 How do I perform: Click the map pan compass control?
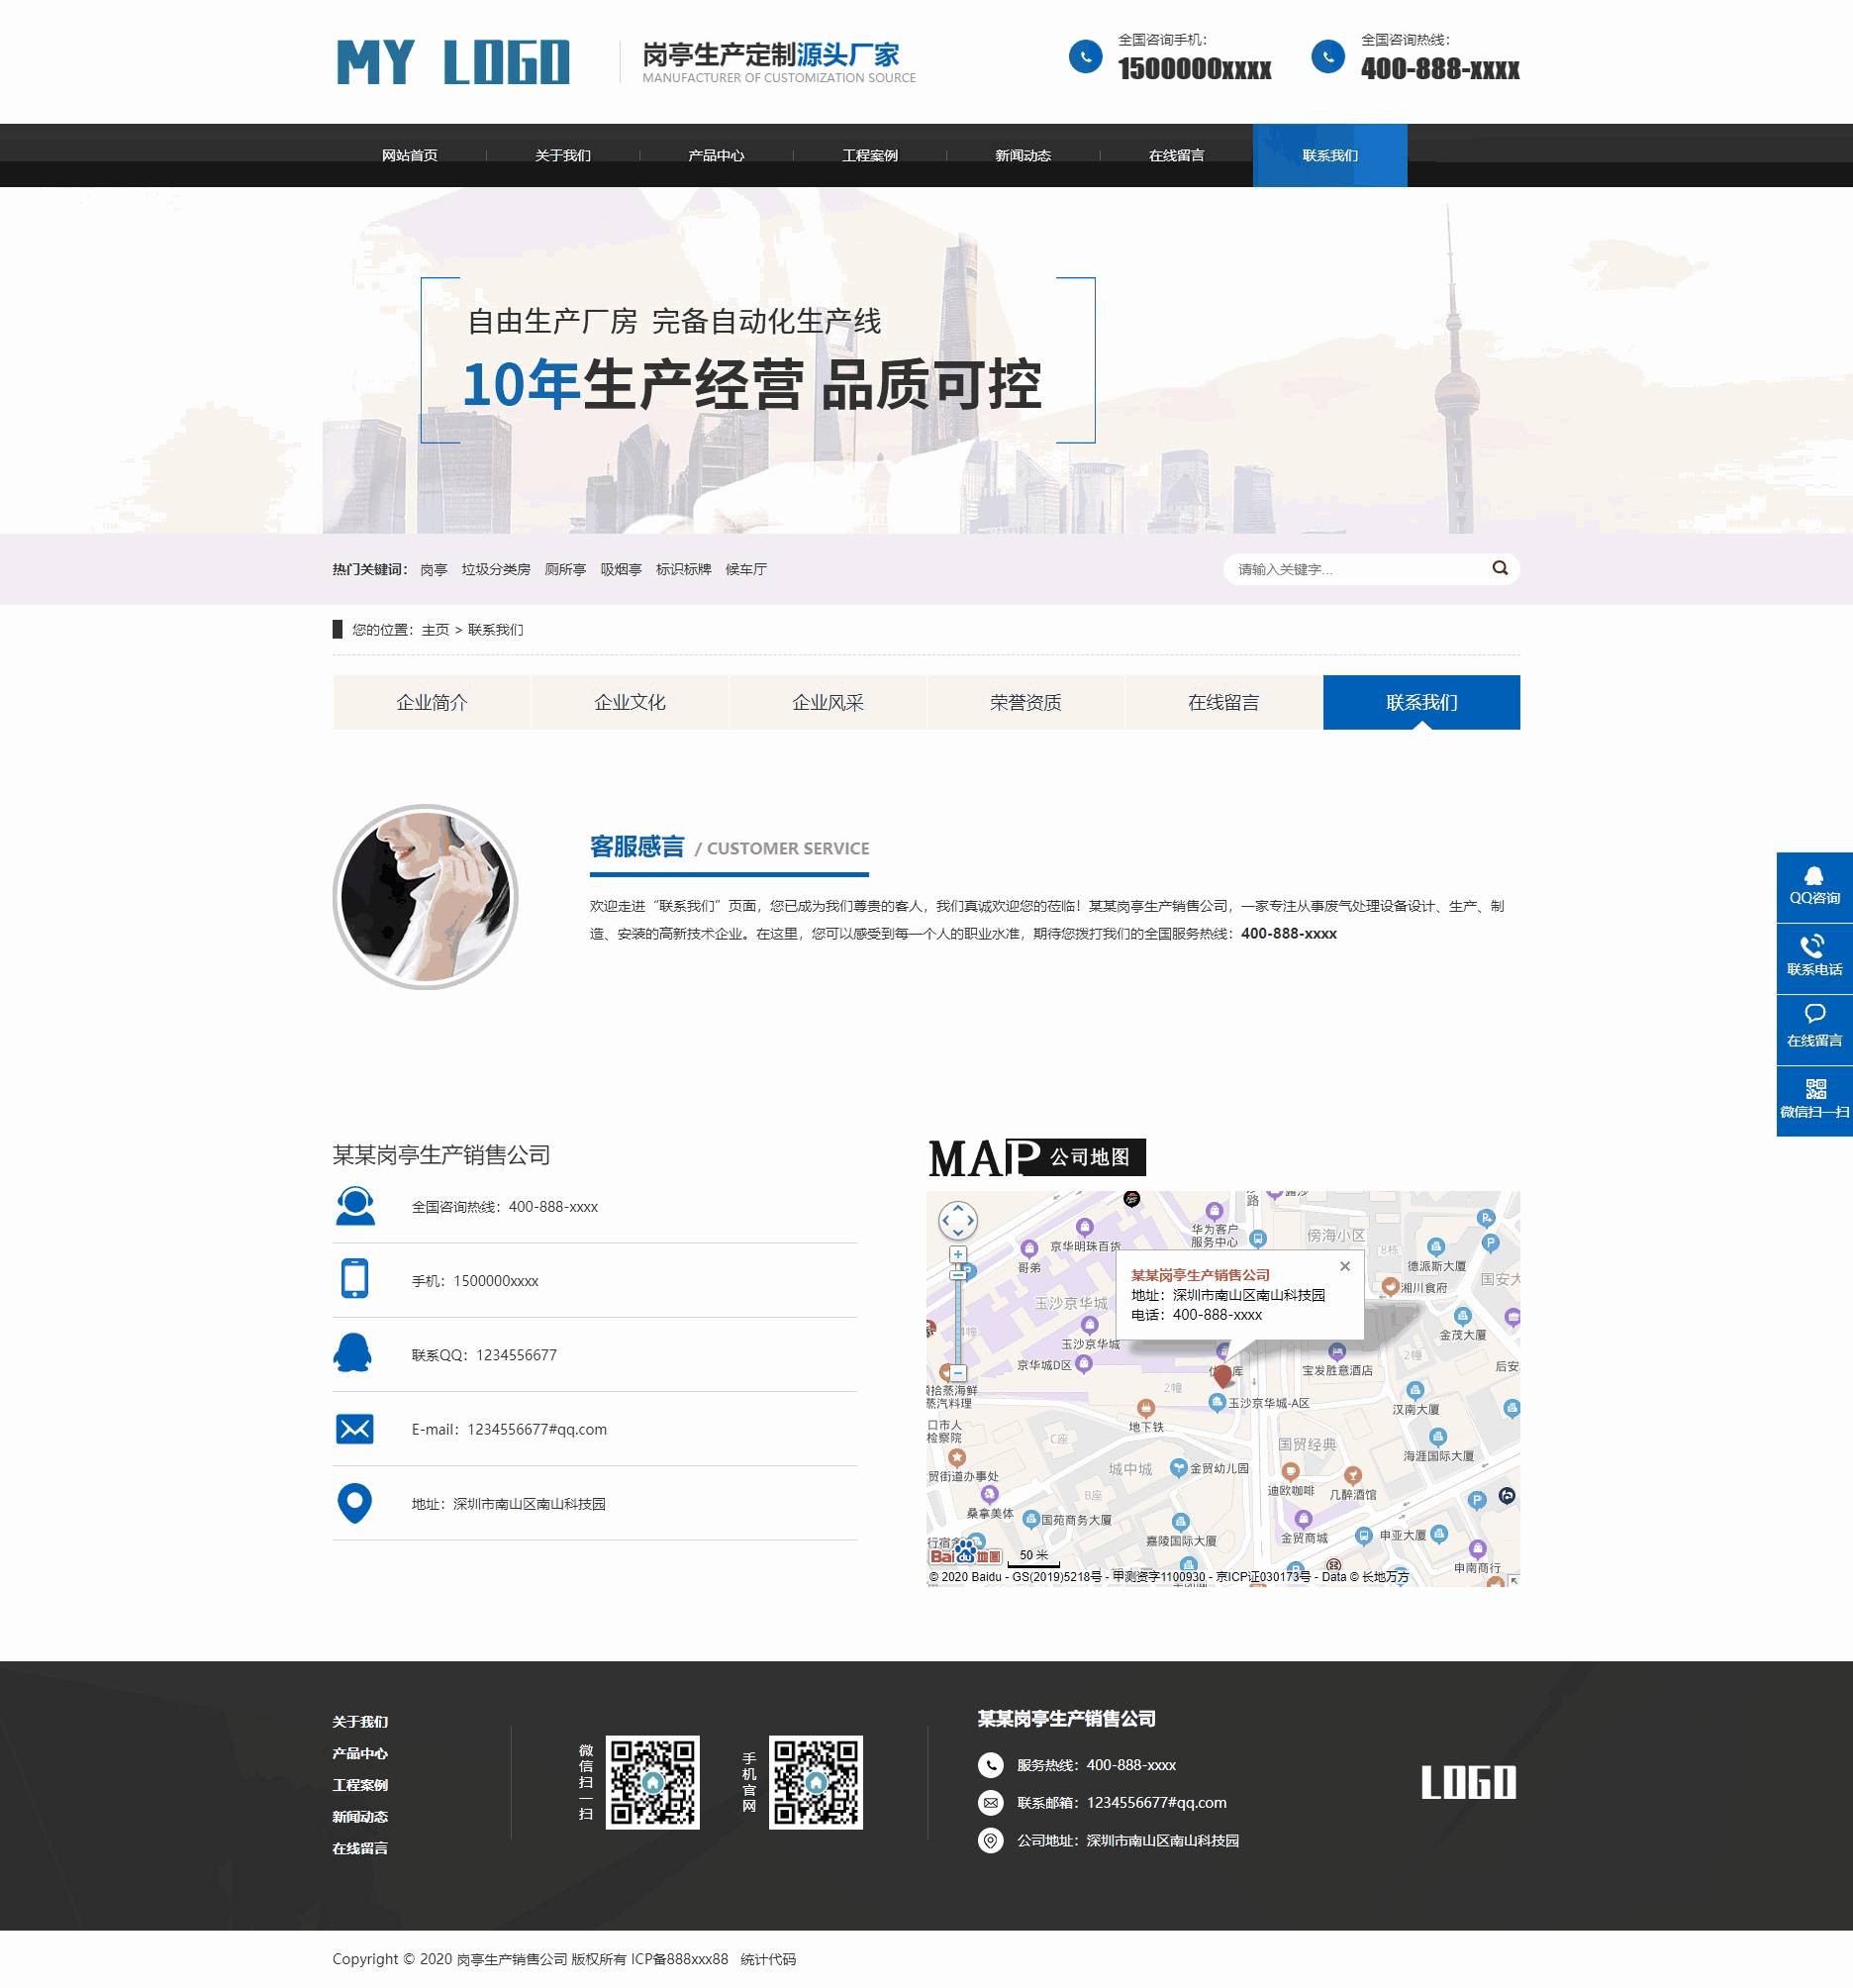tap(957, 1221)
